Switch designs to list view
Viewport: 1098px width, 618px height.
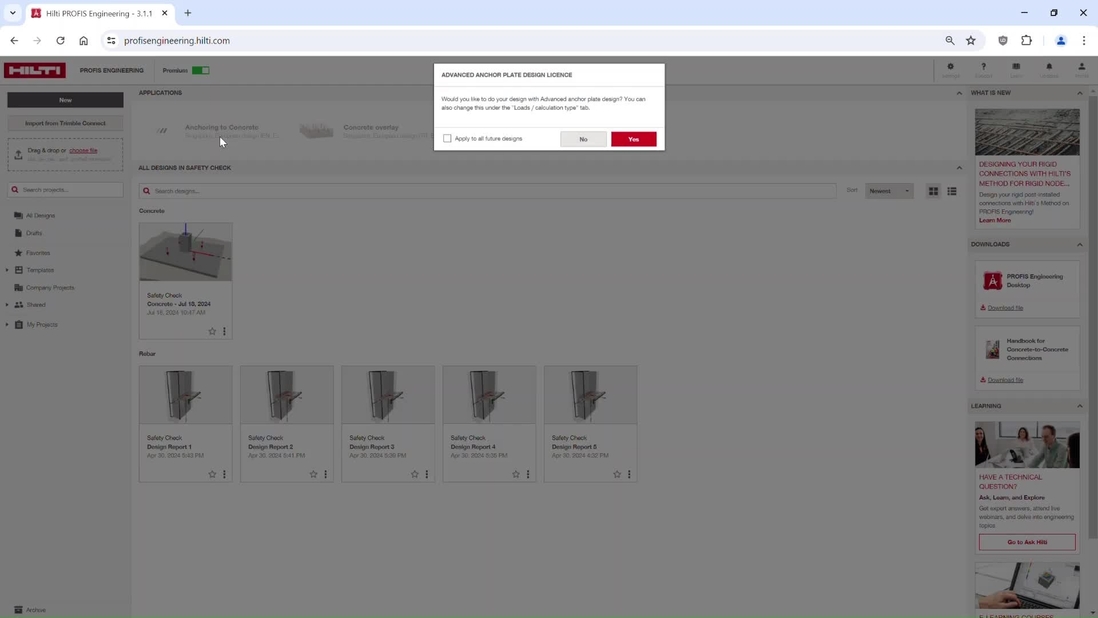[951, 191]
